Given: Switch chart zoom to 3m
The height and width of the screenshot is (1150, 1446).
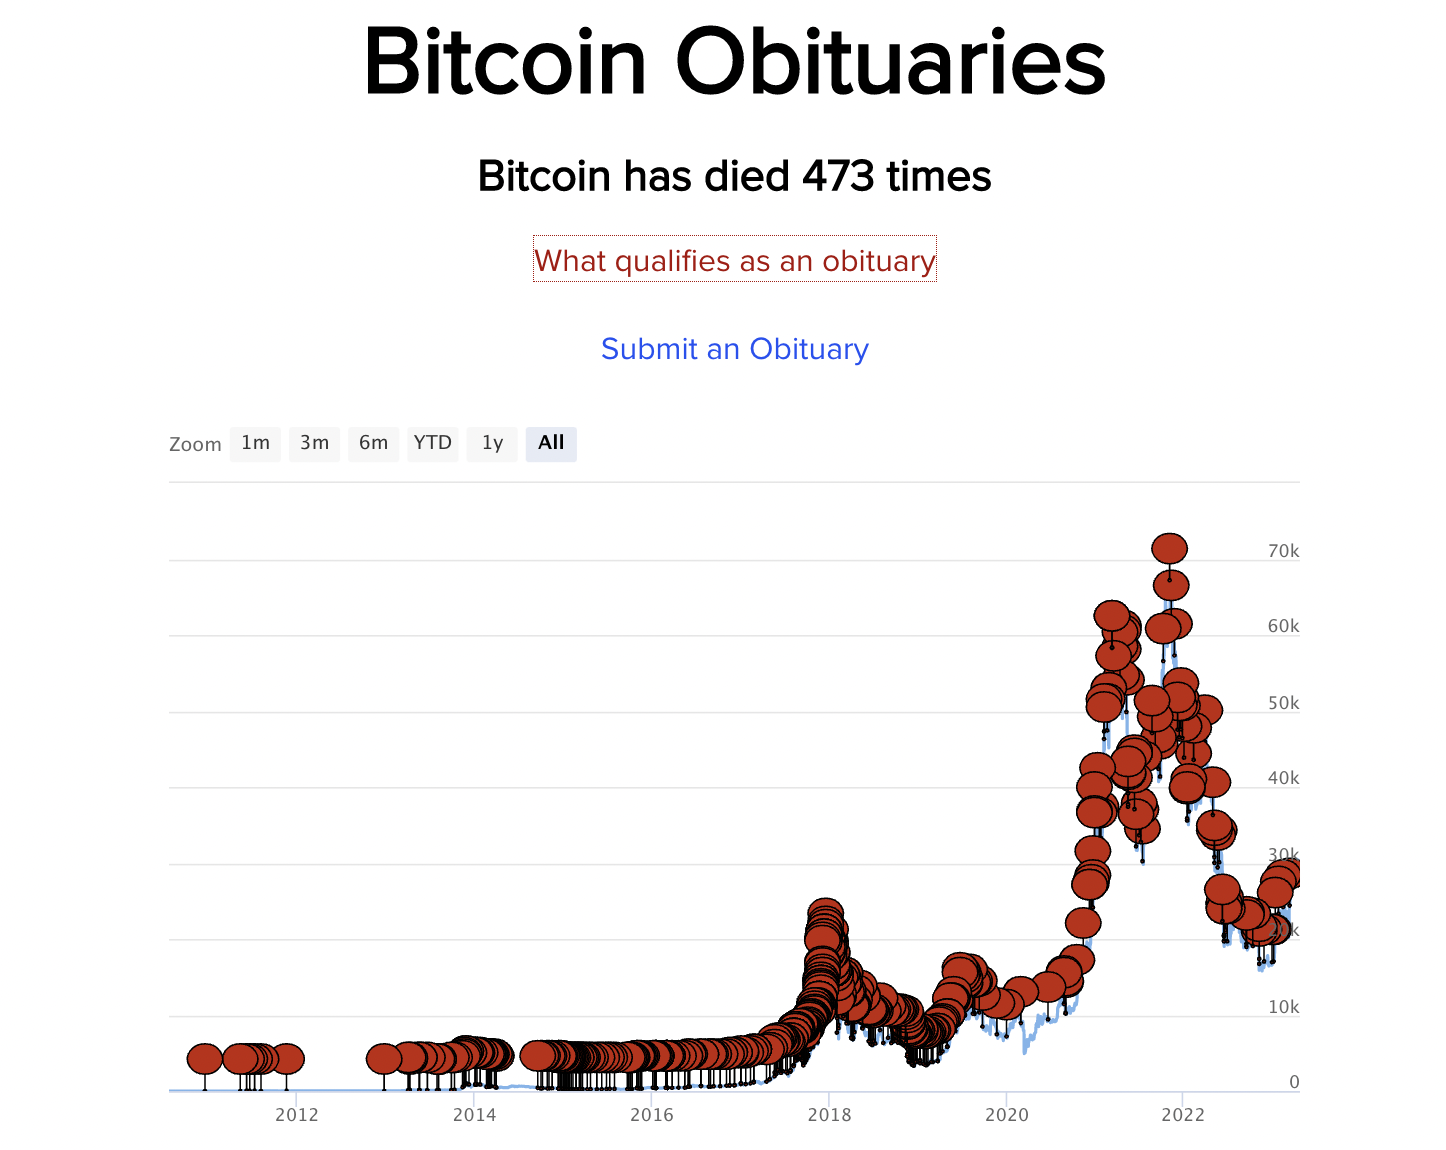Looking at the screenshot, I should click(x=314, y=443).
